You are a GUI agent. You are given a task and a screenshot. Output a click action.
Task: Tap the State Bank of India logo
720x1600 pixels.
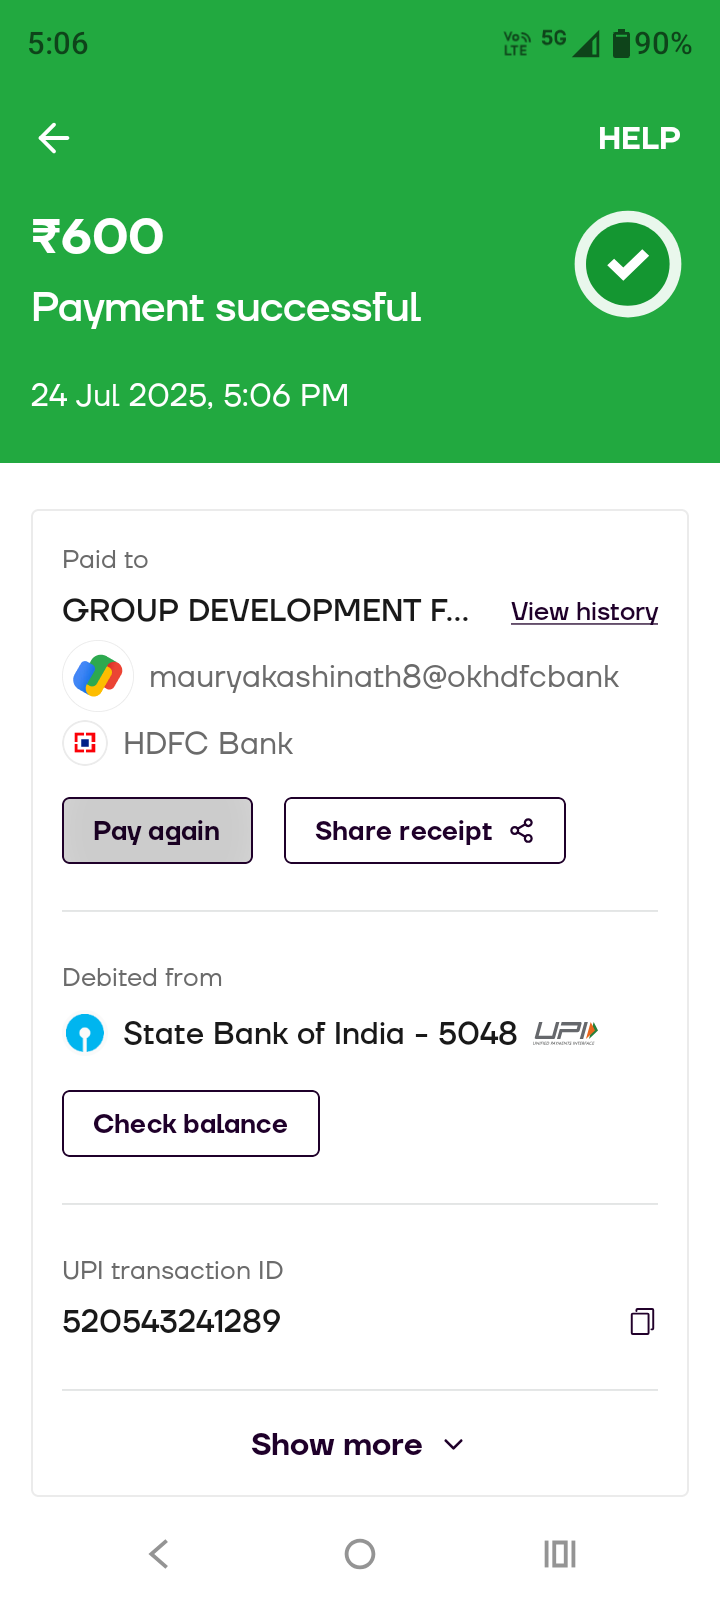85,1033
